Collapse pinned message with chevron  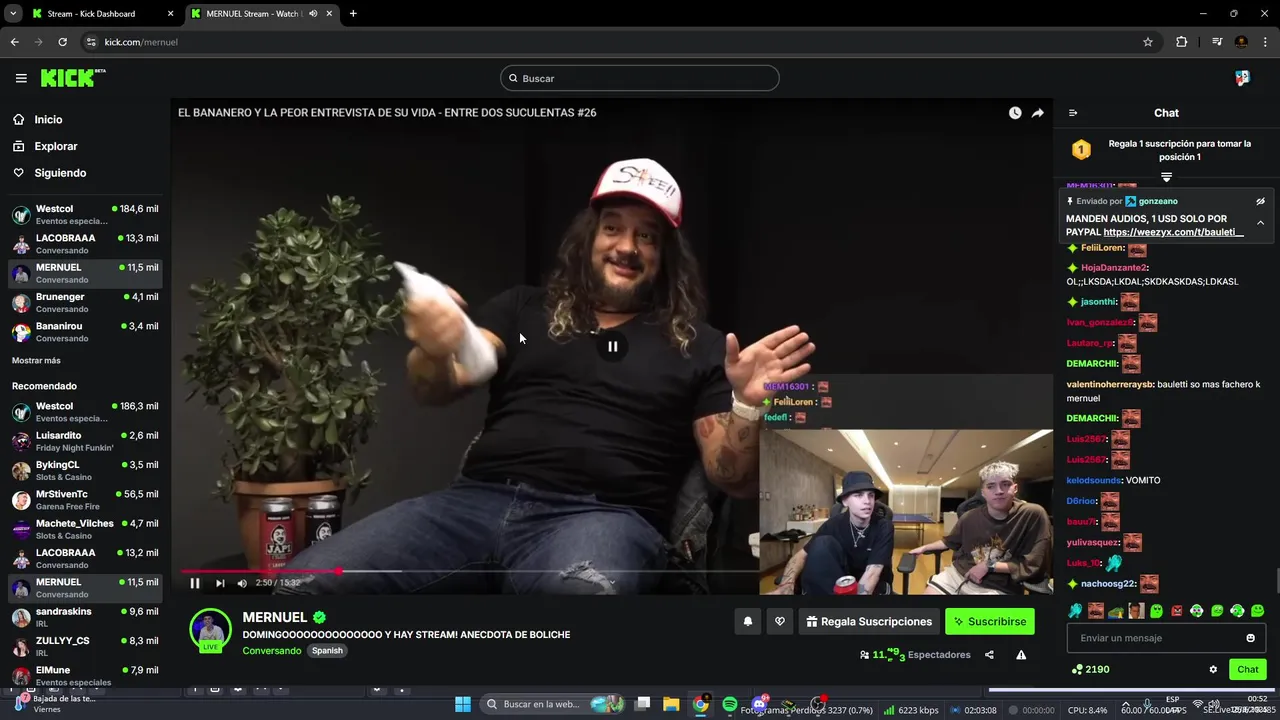point(1261,222)
